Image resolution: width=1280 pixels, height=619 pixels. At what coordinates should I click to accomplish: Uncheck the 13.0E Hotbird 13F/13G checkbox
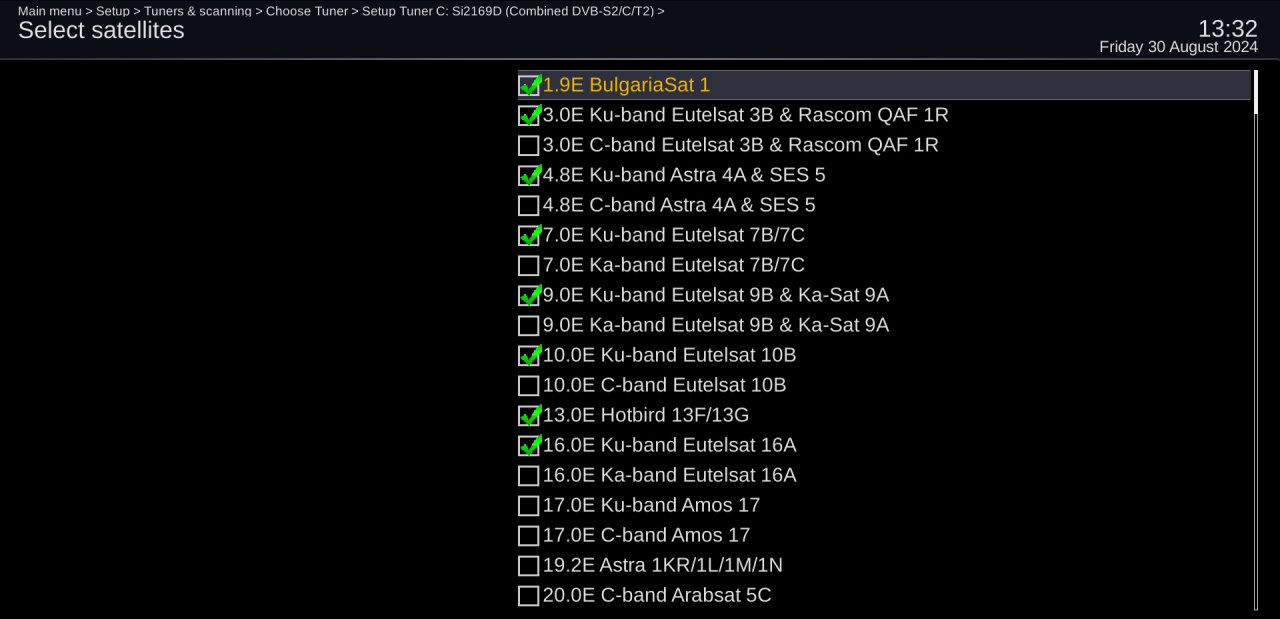529,416
